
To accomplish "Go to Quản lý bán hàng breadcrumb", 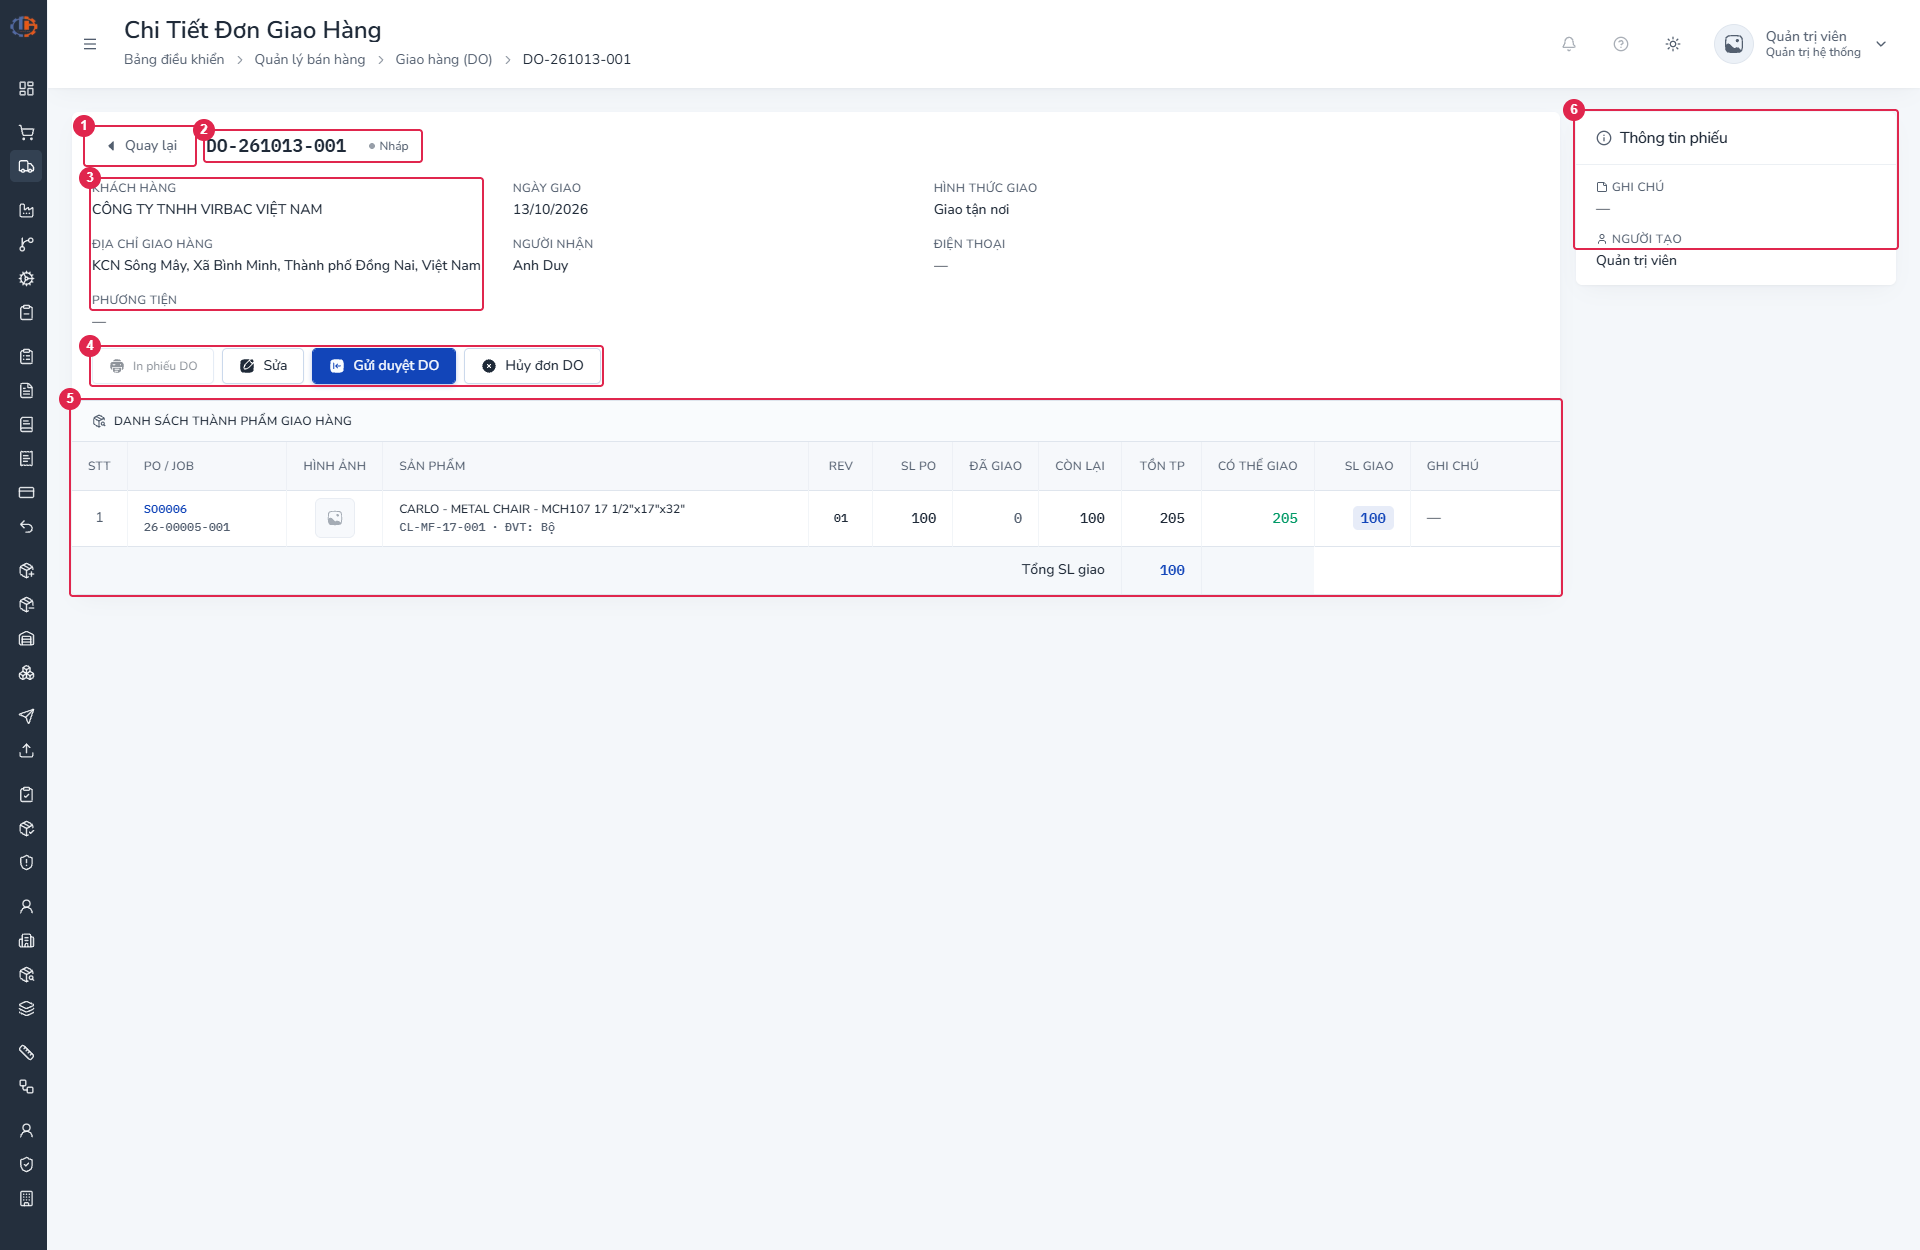I will coord(310,60).
